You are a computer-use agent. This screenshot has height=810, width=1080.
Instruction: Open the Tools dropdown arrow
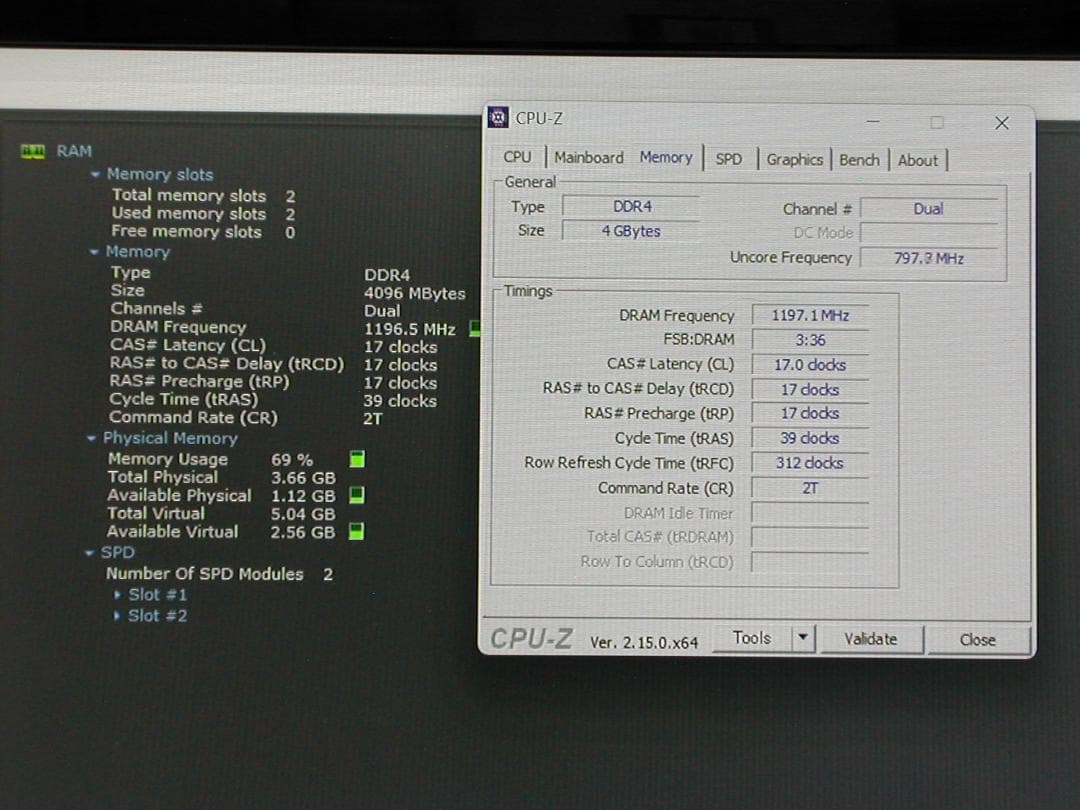pos(803,639)
